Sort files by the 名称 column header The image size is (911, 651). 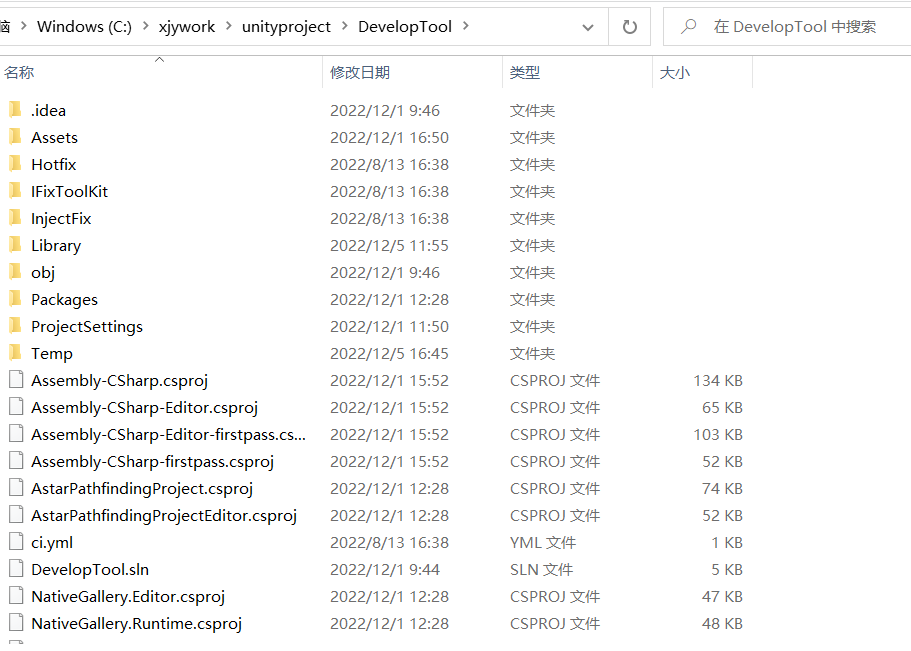pyautogui.click(x=19, y=72)
